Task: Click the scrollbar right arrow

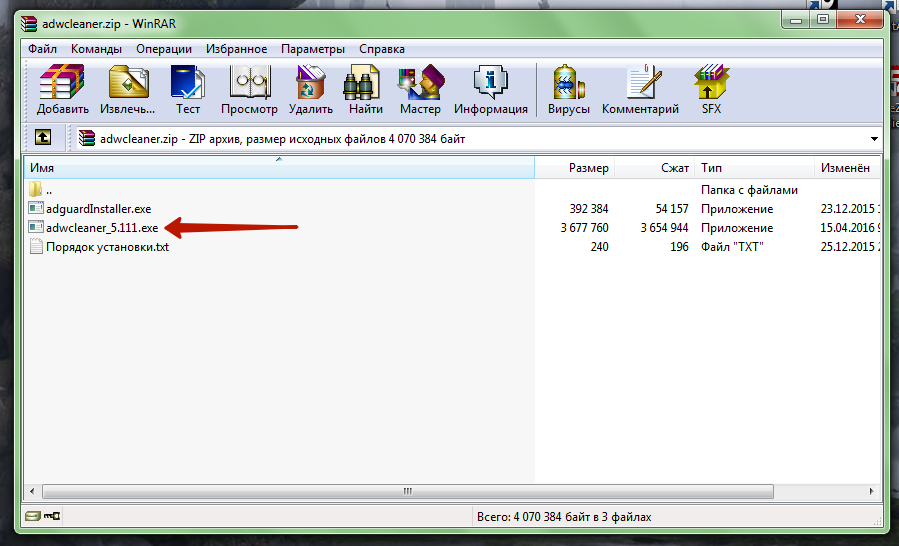Action: point(871,492)
